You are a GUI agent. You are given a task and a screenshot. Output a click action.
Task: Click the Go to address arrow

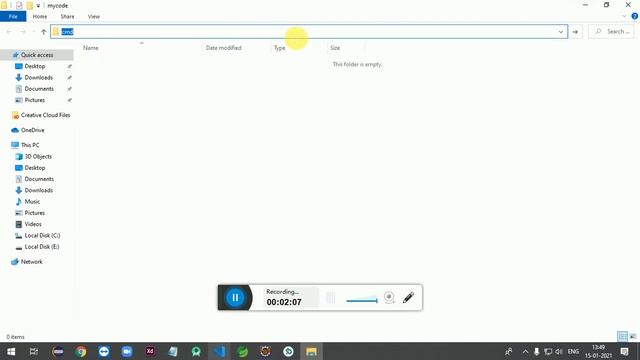pyautogui.click(x=575, y=32)
